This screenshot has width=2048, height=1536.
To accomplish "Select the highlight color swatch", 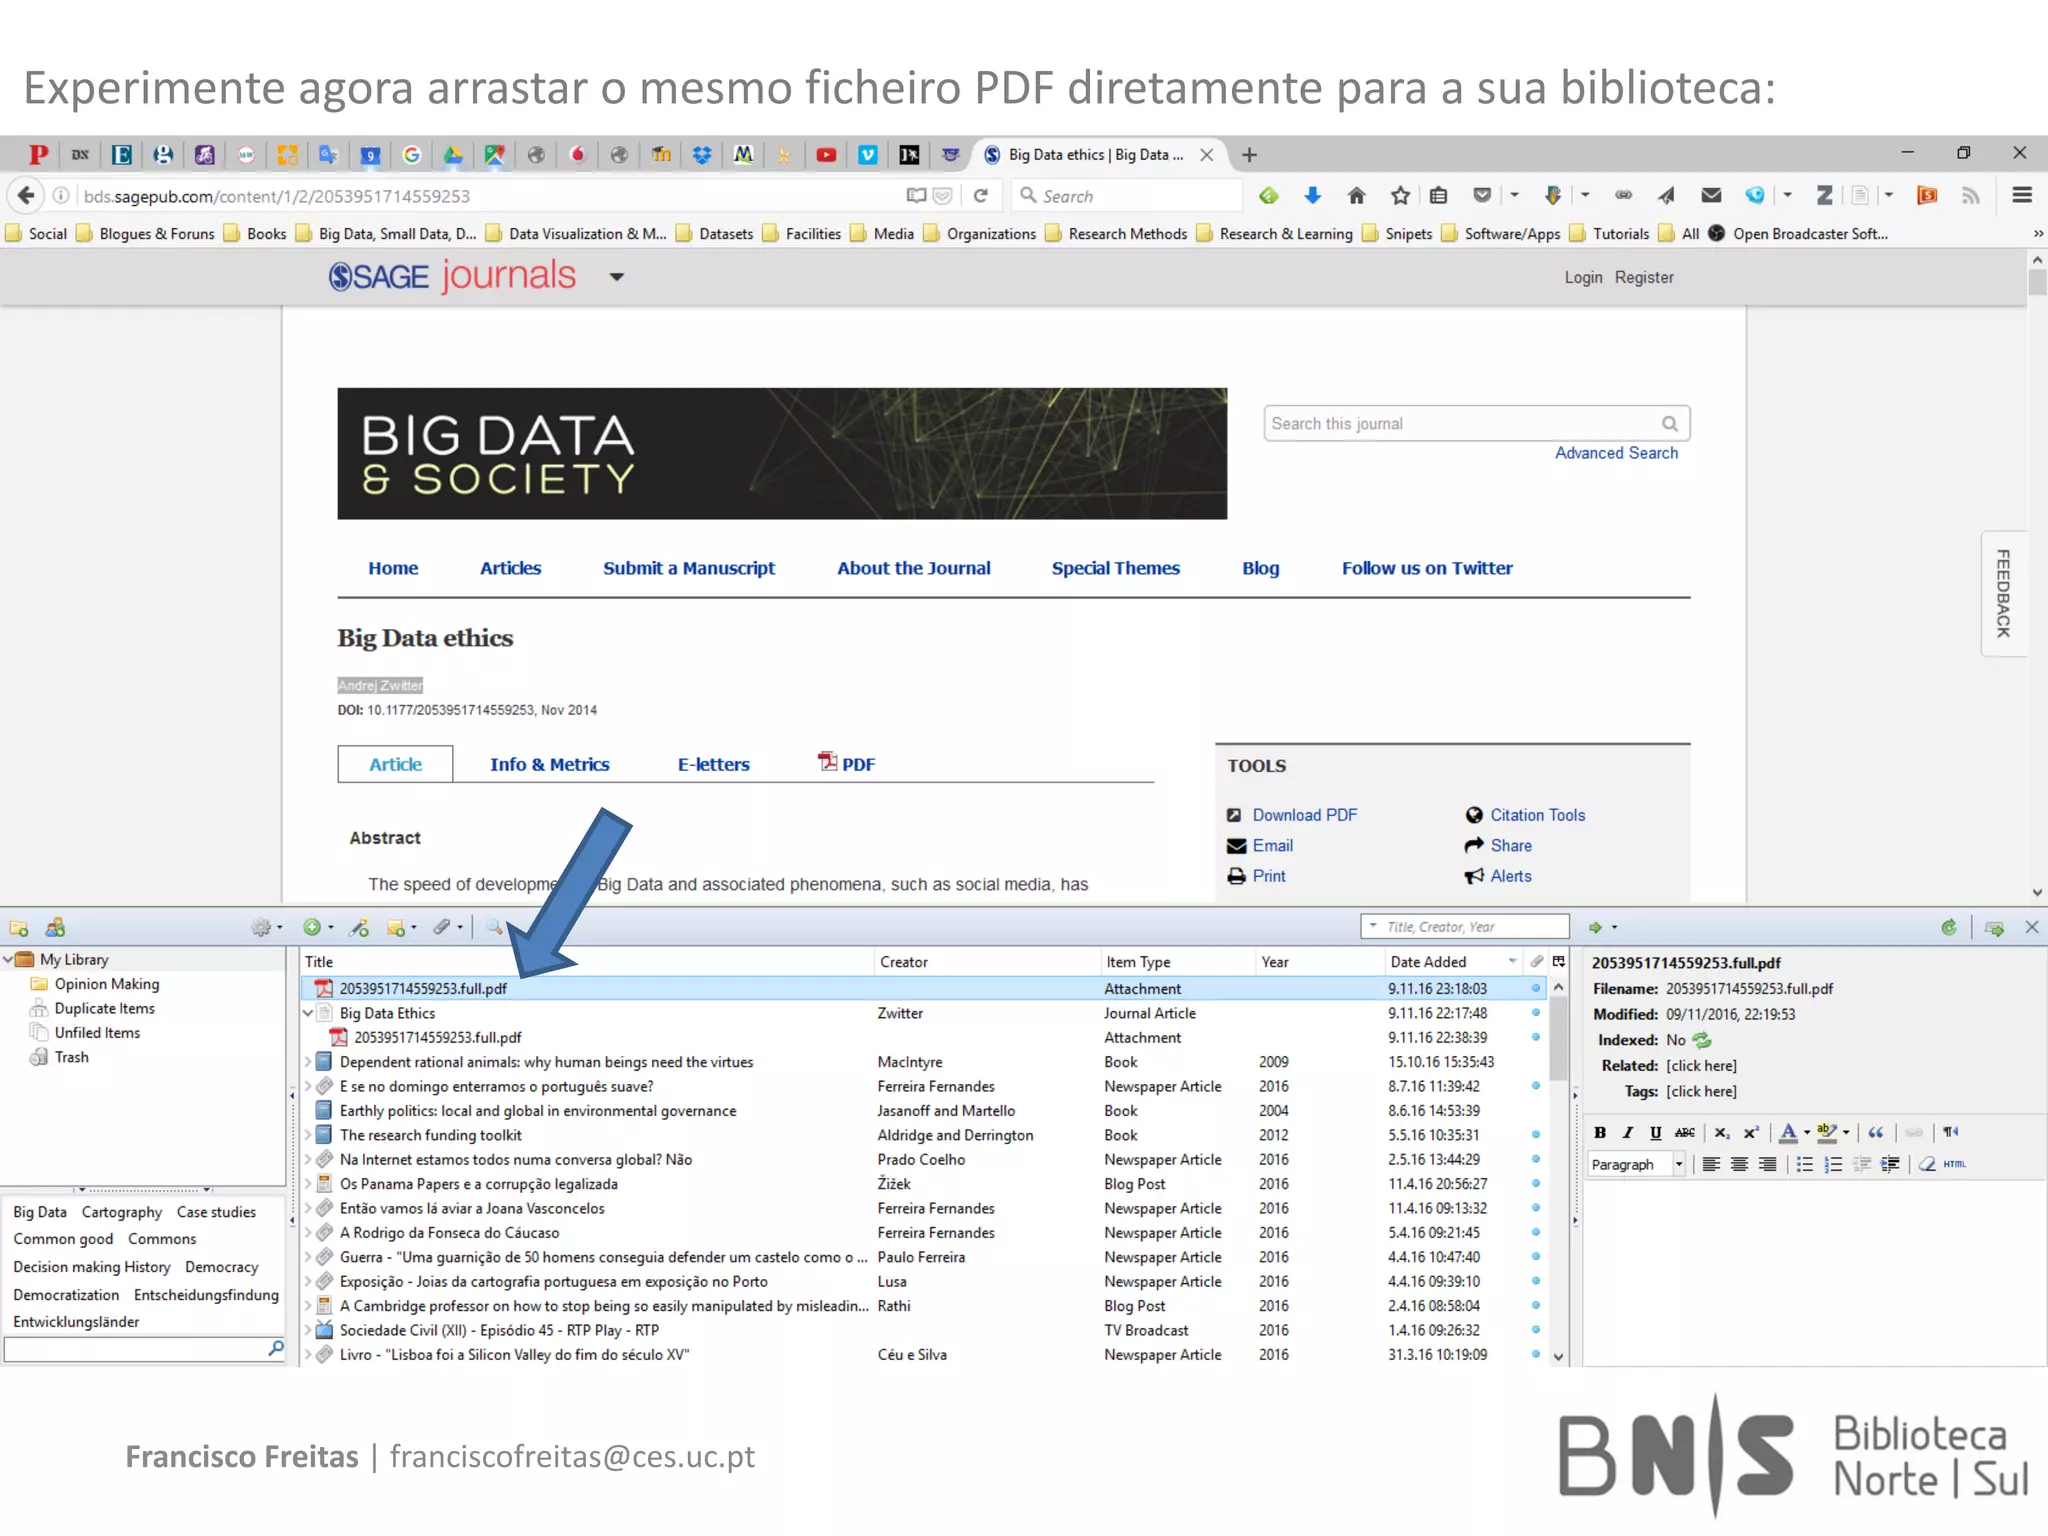I will (x=1827, y=1132).
